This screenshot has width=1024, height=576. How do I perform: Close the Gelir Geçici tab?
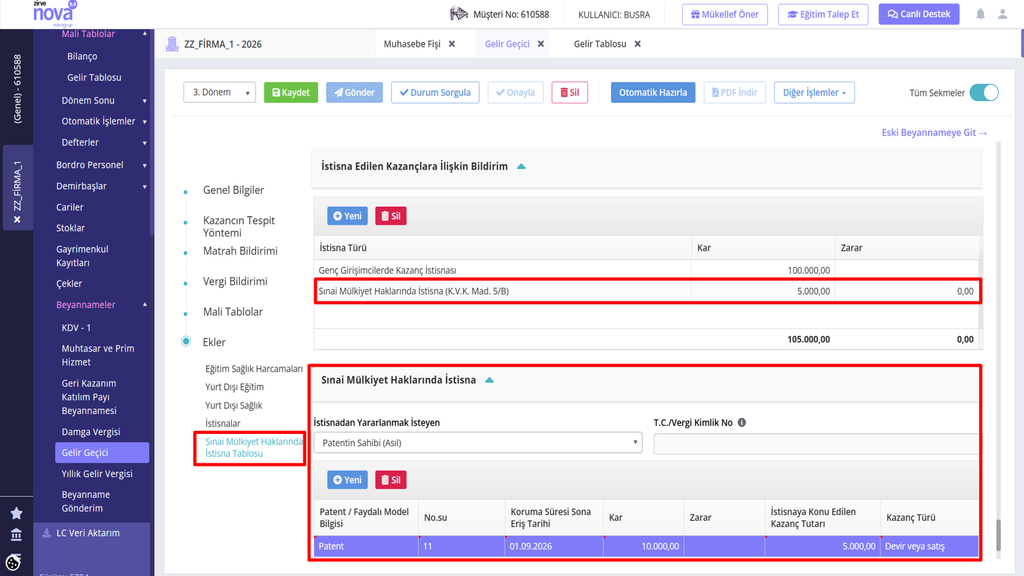point(541,44)
